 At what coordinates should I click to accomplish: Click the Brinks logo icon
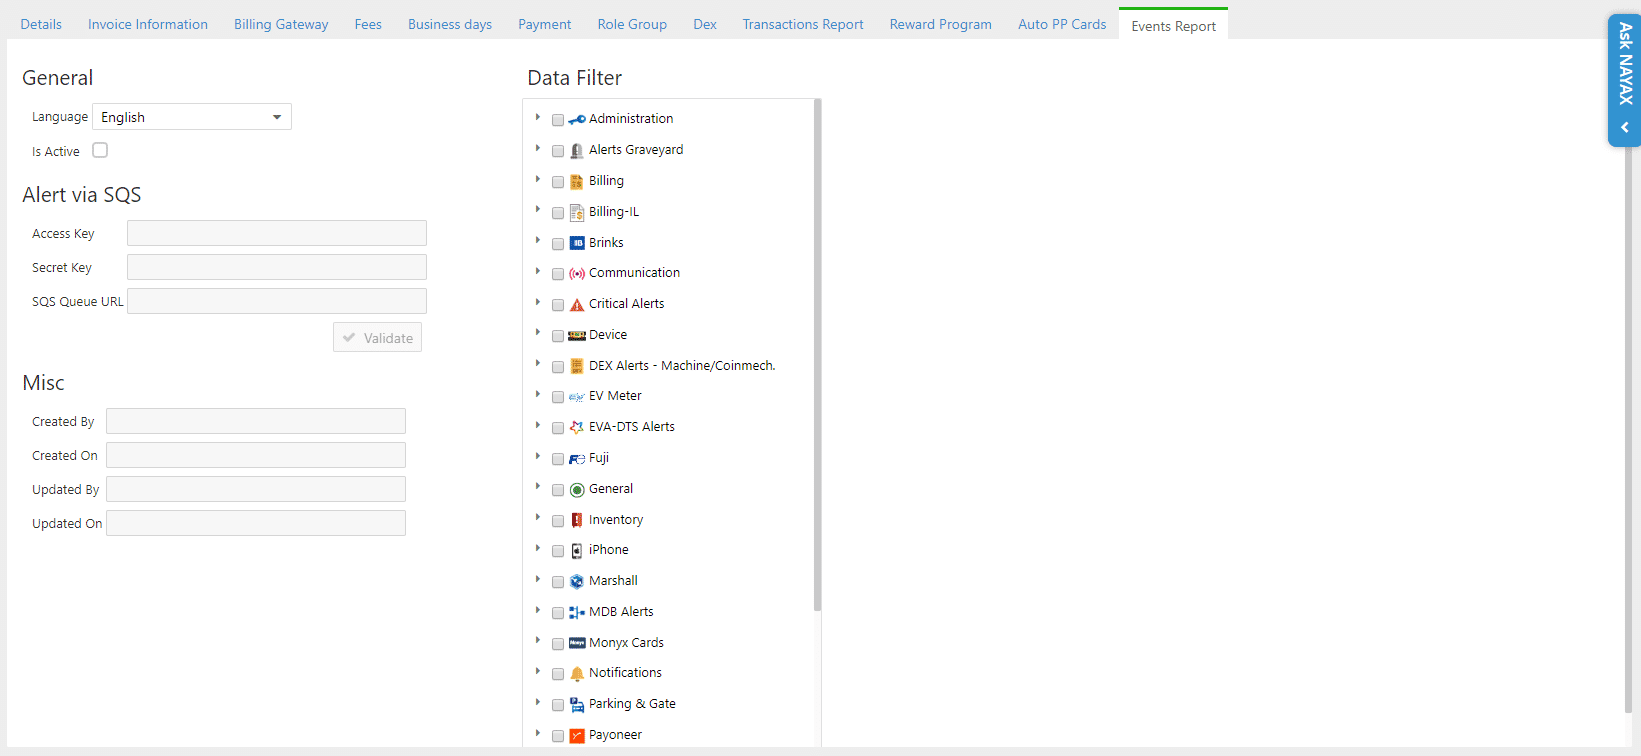pyautogui.click(x=577, y=243)
